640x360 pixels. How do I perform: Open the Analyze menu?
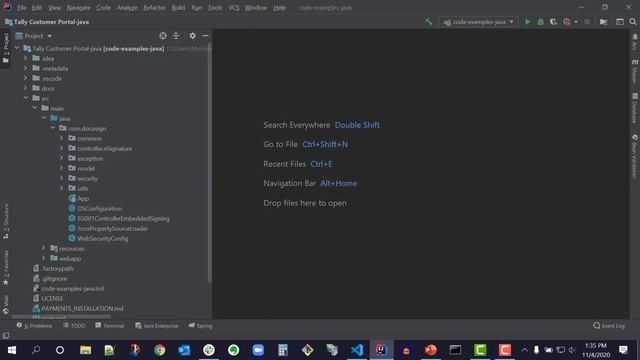127,8
